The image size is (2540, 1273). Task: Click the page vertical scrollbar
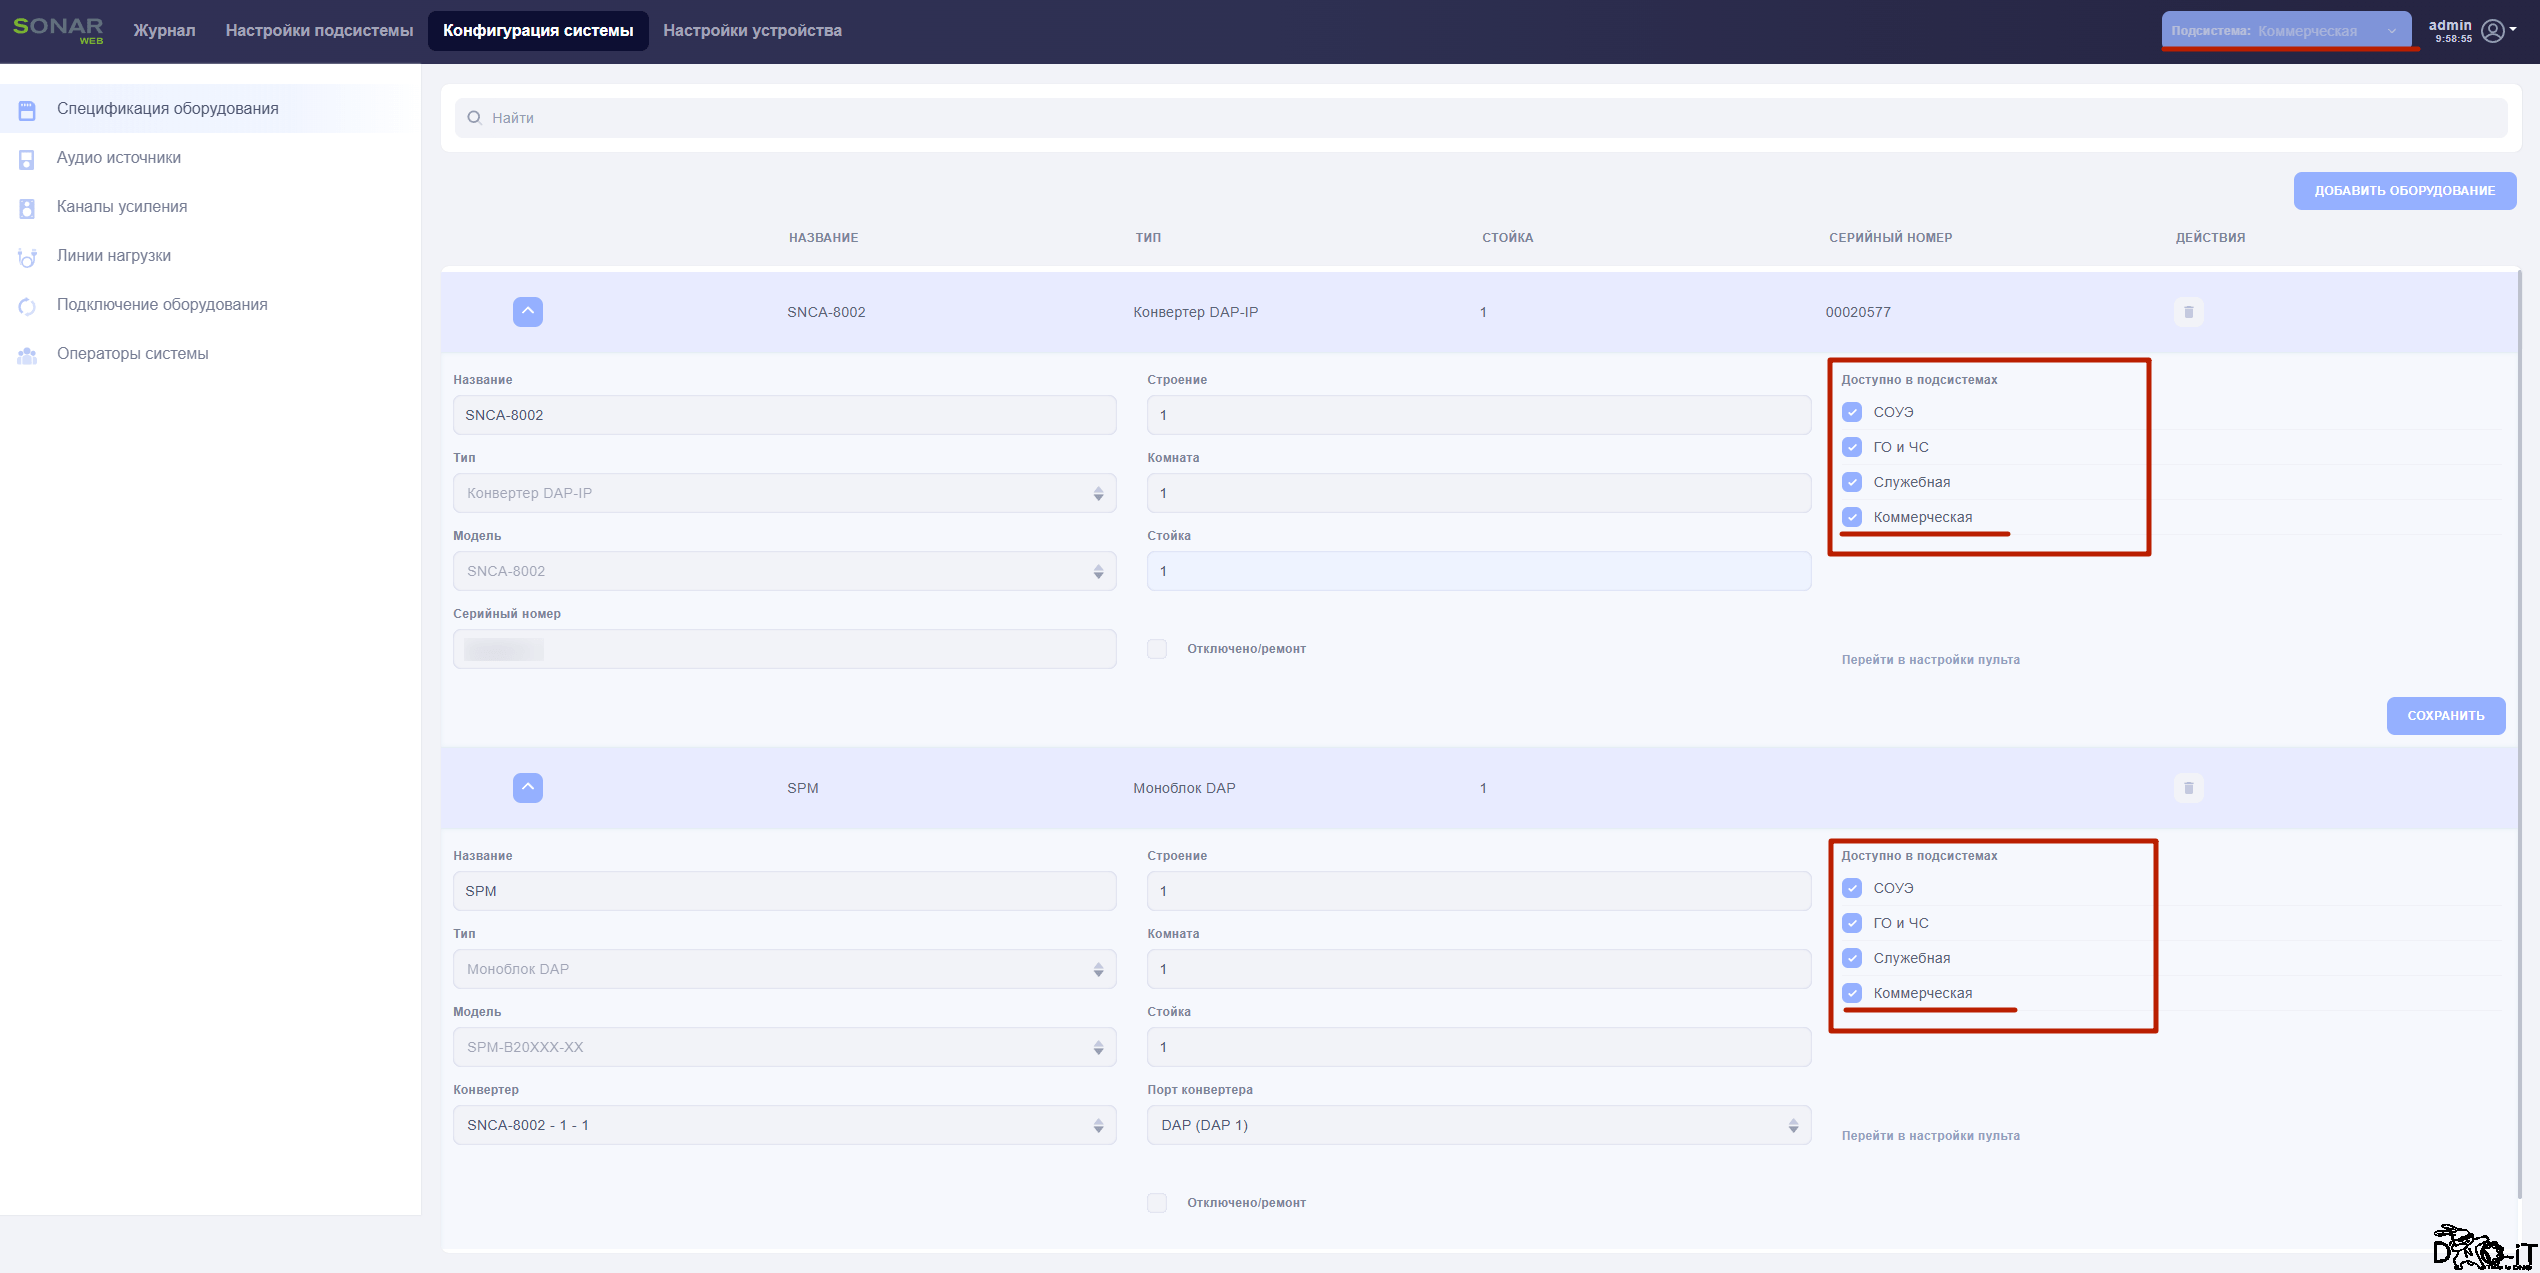[x=2519, y=733]
